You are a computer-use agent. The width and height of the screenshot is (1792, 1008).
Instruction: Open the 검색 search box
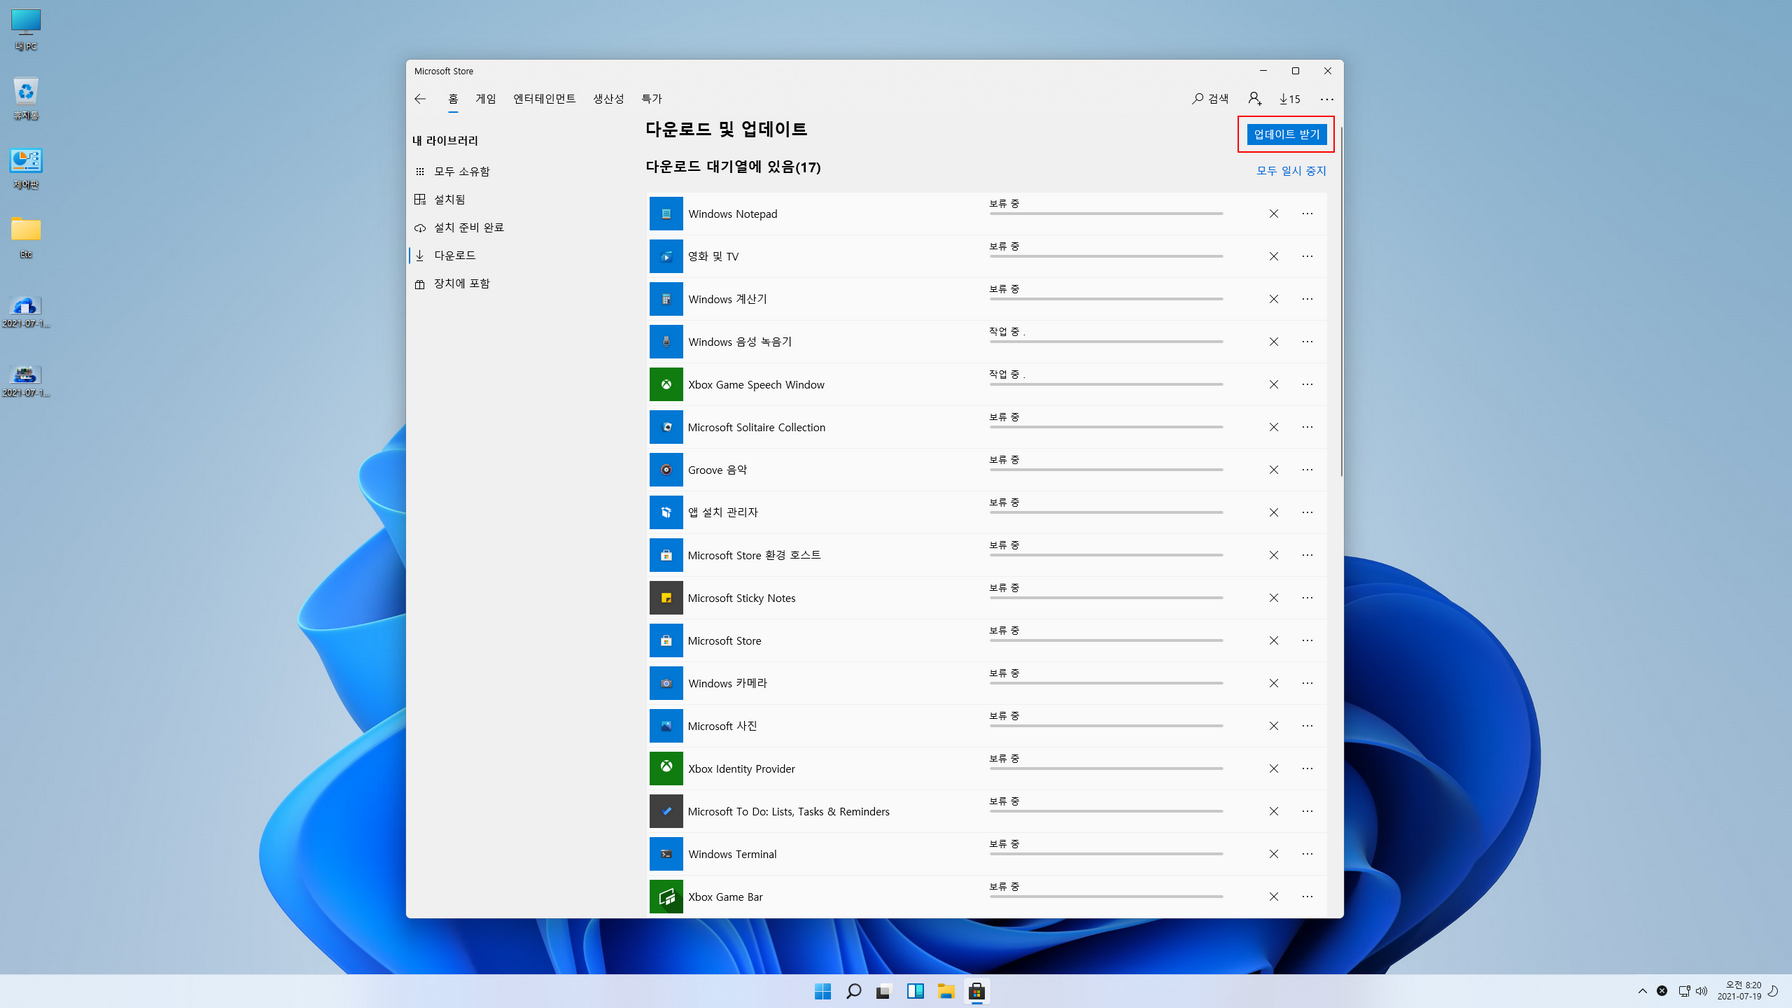(1210, 99)
